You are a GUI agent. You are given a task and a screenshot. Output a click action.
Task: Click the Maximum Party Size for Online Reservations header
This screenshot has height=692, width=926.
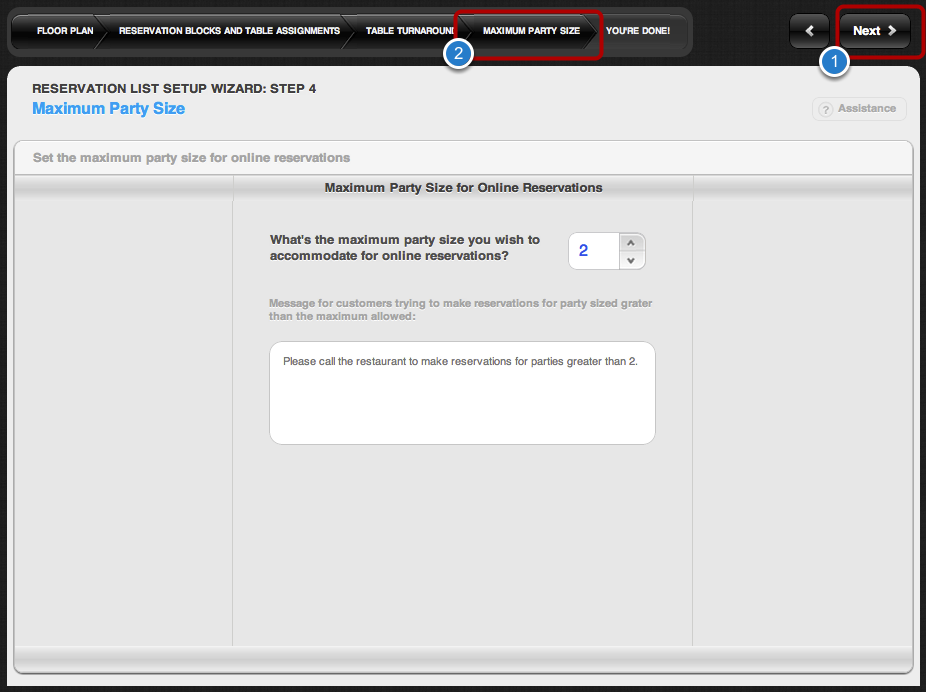[463, 187]
